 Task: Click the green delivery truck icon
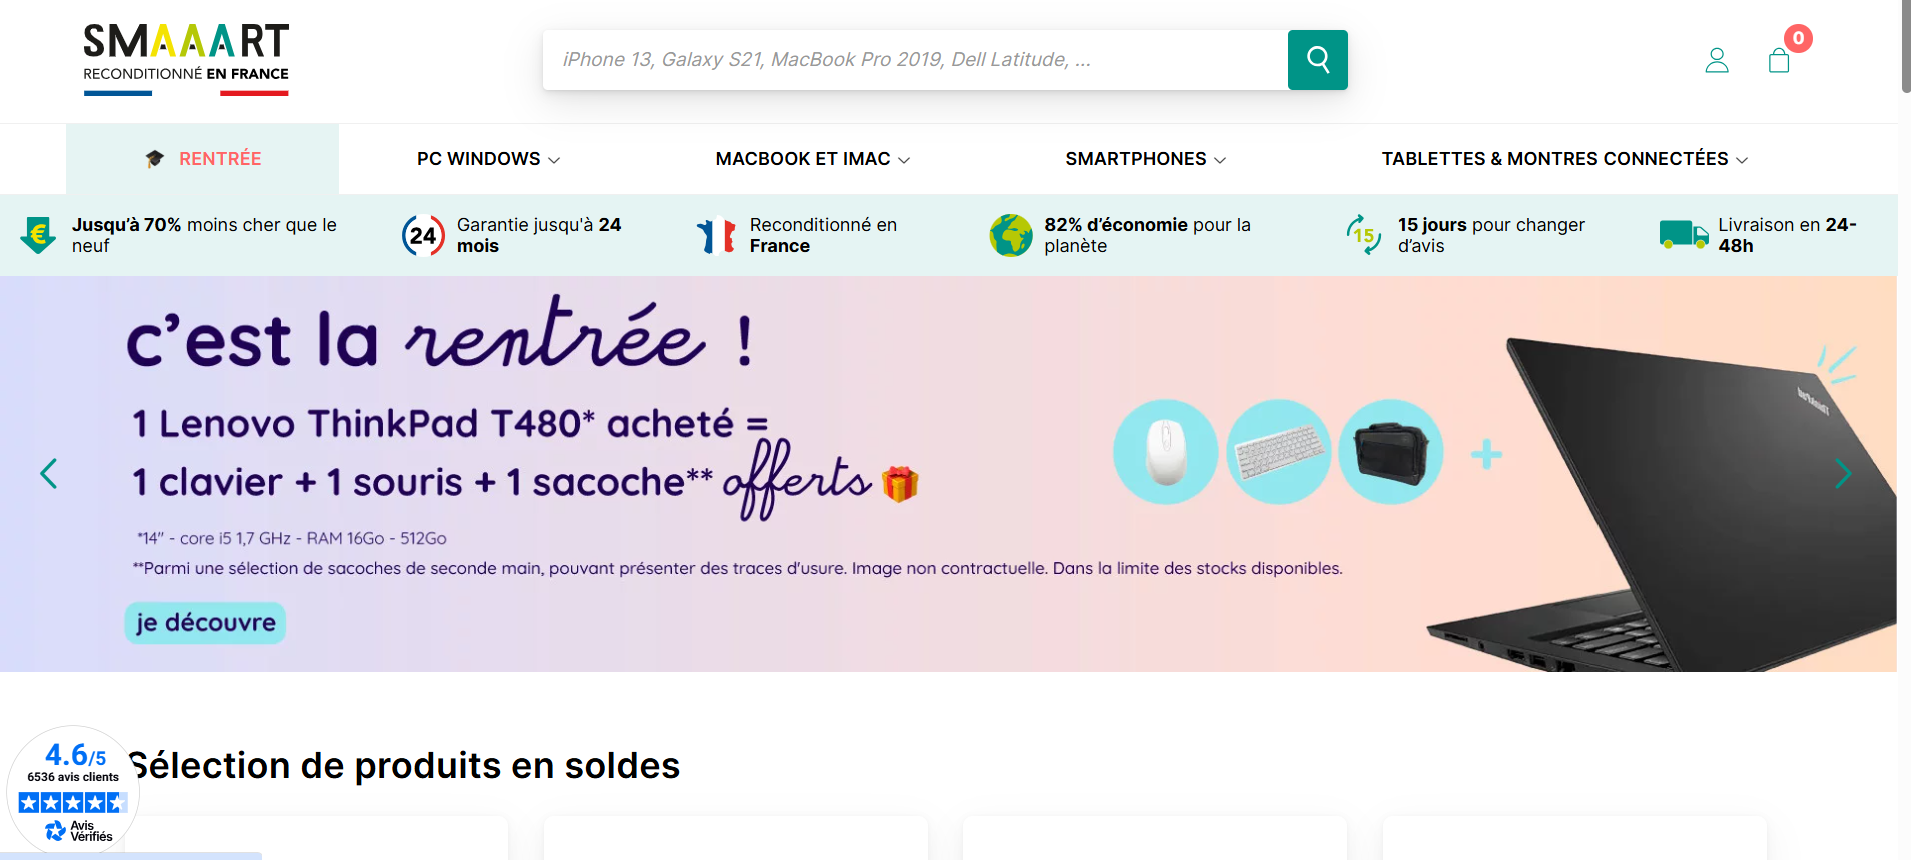[x=1684, y=235]
